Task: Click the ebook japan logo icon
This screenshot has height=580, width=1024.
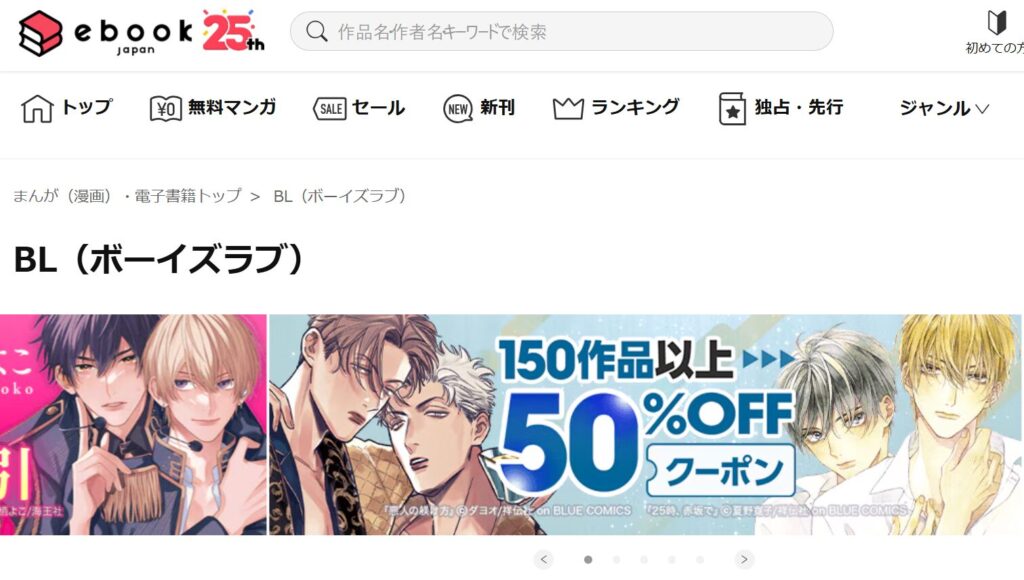Action: click(40, 33)
